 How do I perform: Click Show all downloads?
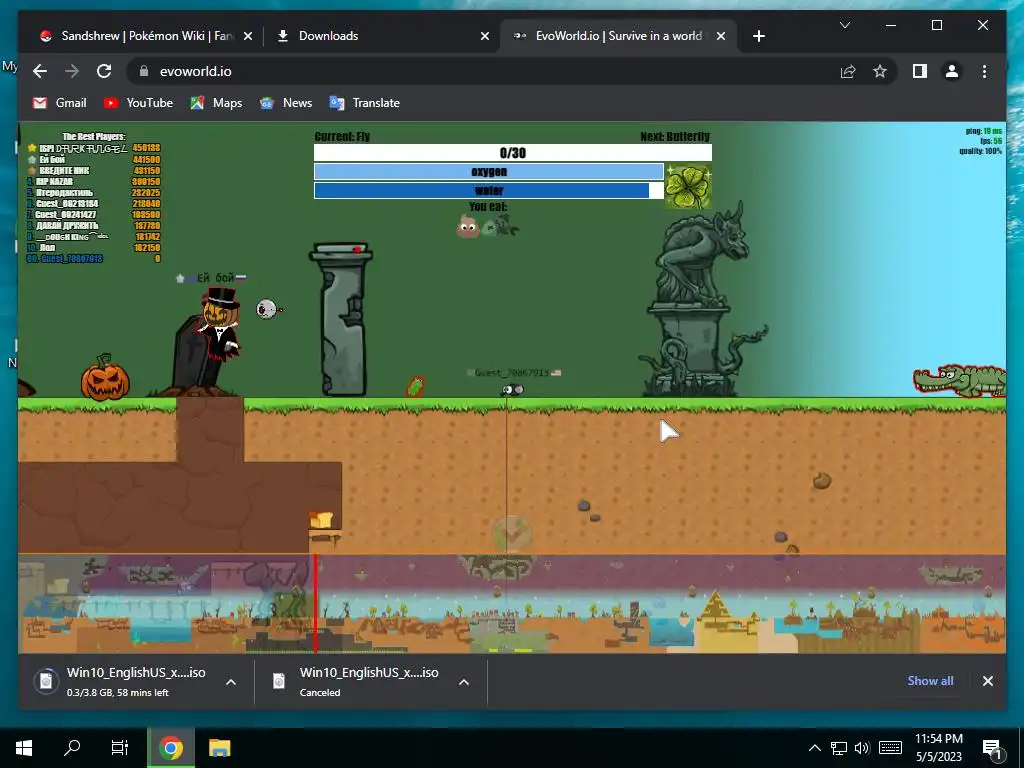930,680
